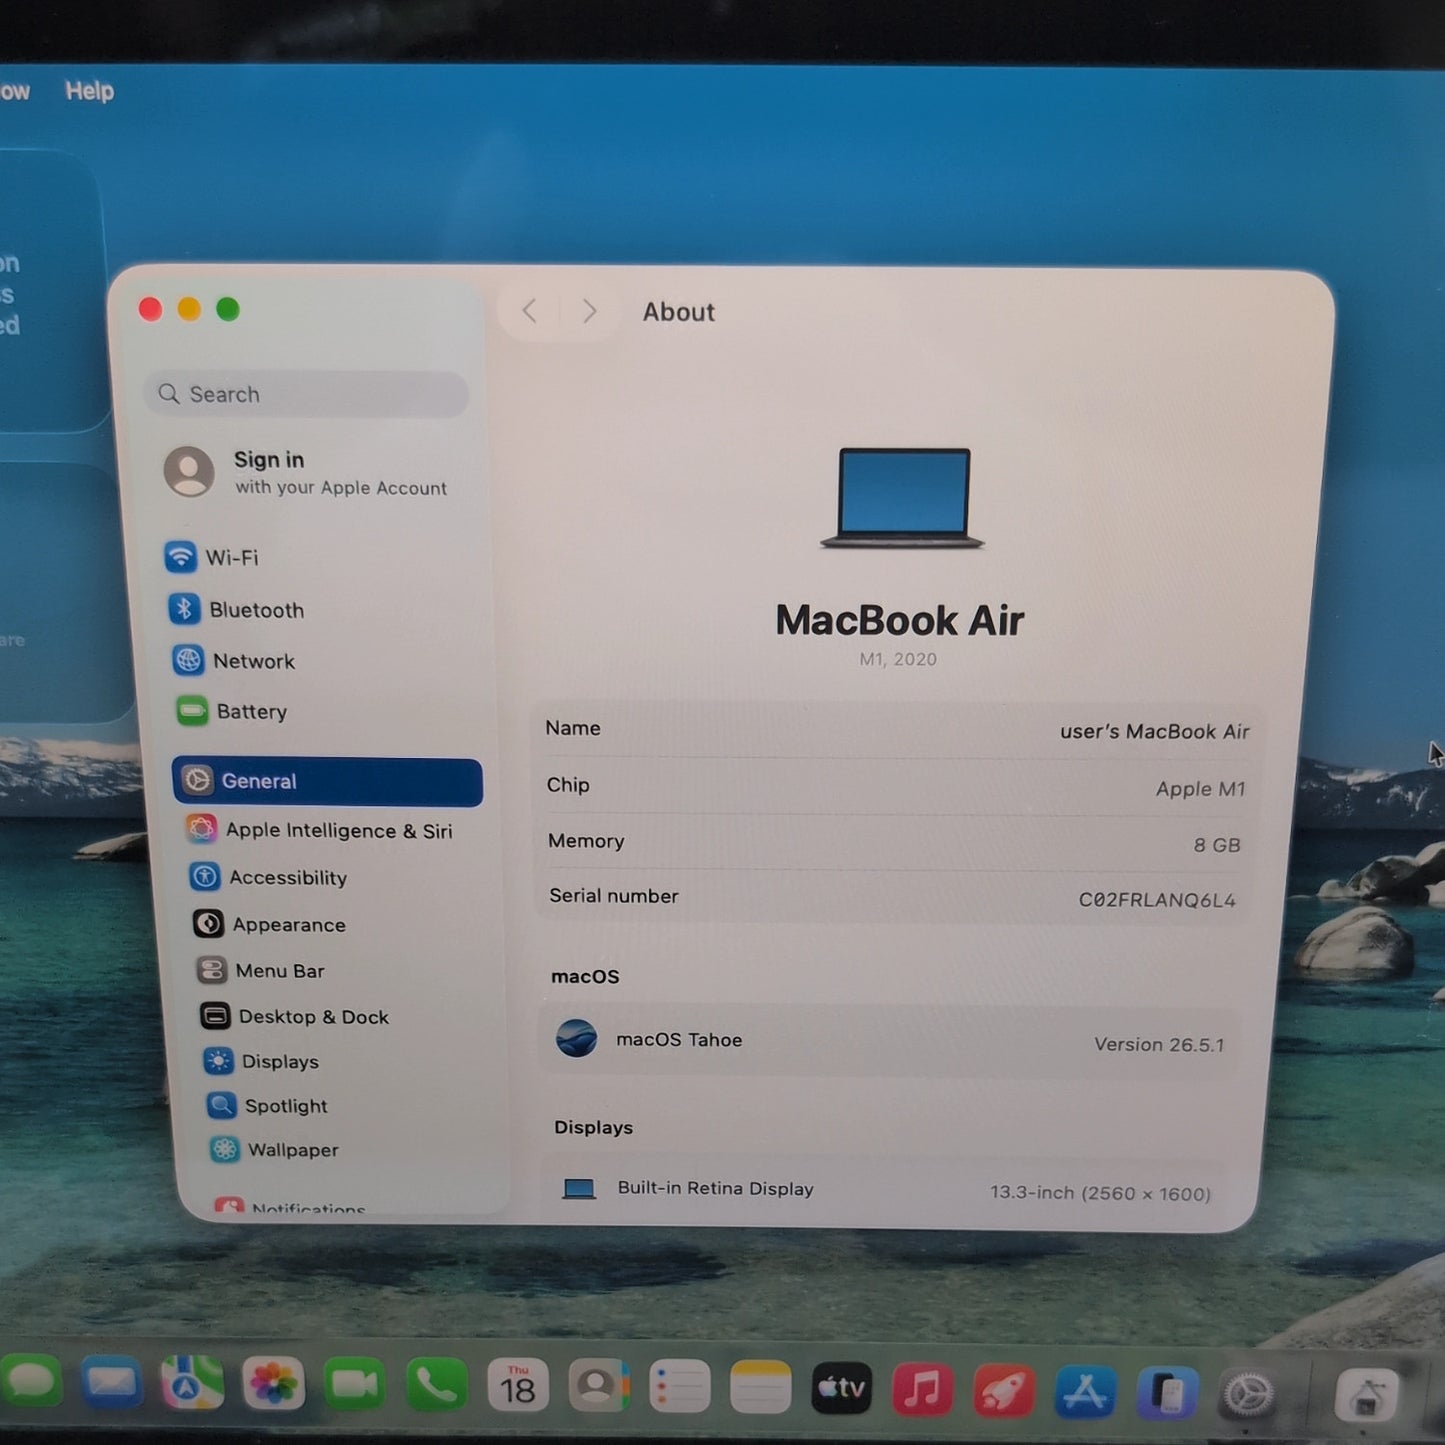Open the Battery settings pane
The width and height of the screenshot is (1445, 1445).
232,711
